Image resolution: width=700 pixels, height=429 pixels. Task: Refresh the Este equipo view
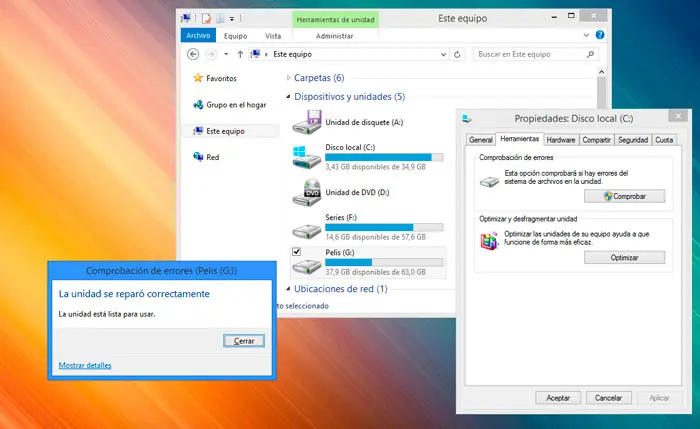click(x=457, y=54)
